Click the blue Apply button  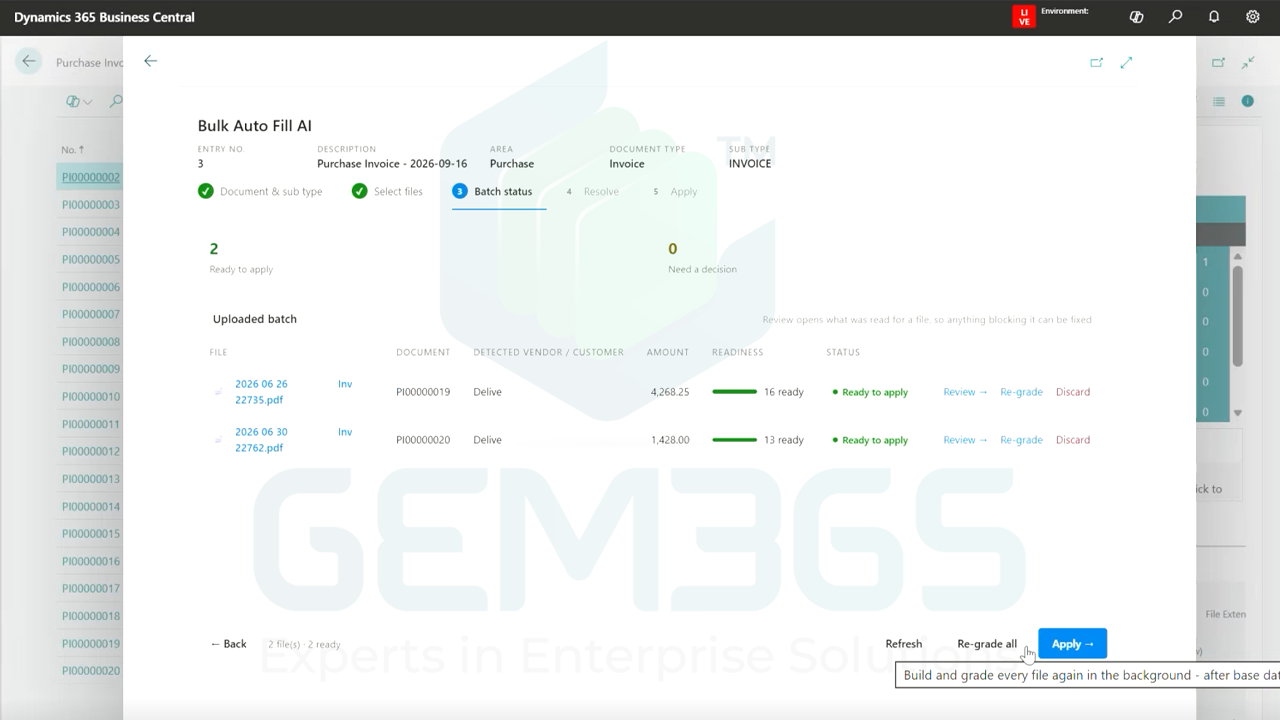1072,644
